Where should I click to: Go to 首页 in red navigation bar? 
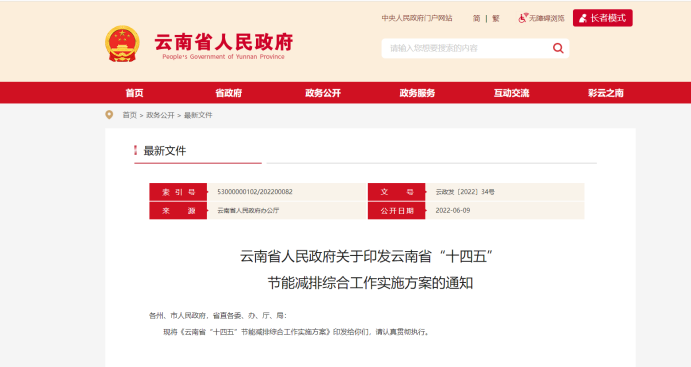[134, 93]
